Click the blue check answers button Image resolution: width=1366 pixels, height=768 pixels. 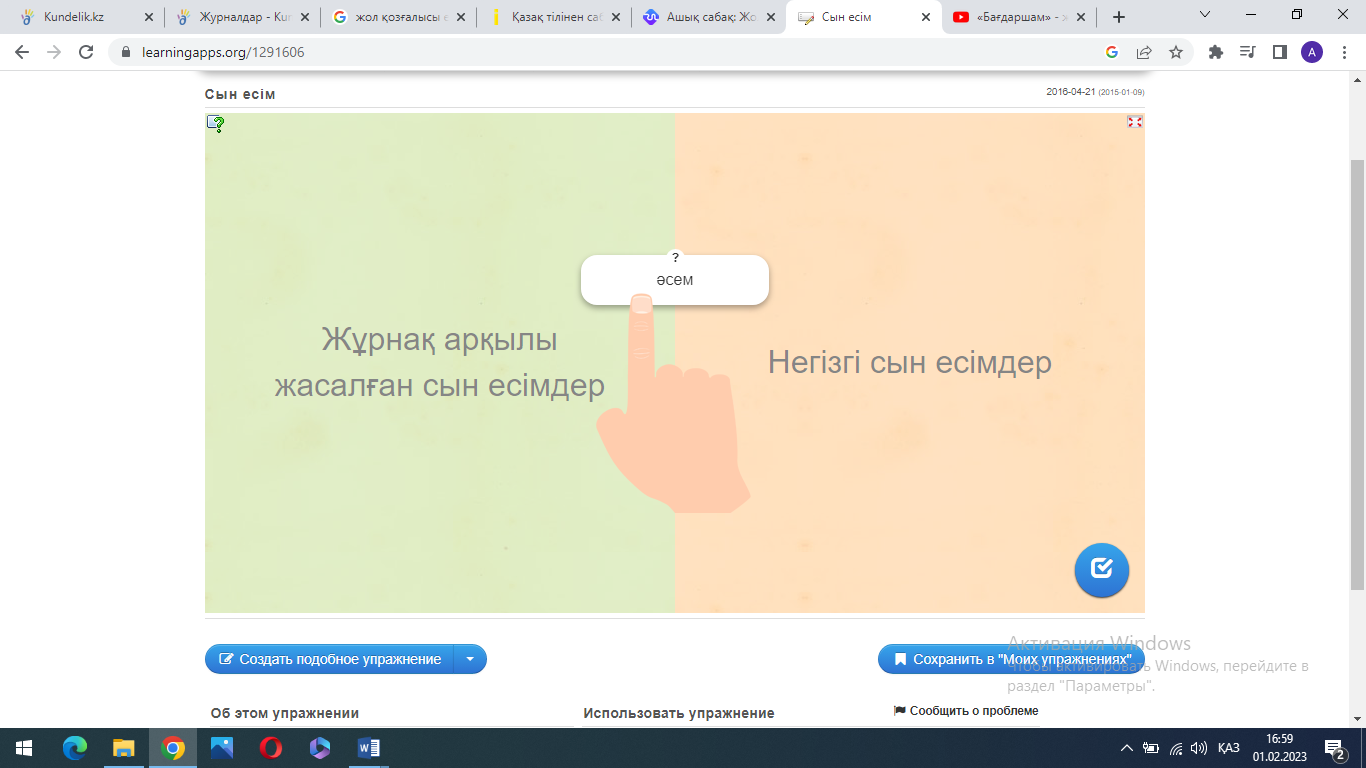[x=1102, y=570]
